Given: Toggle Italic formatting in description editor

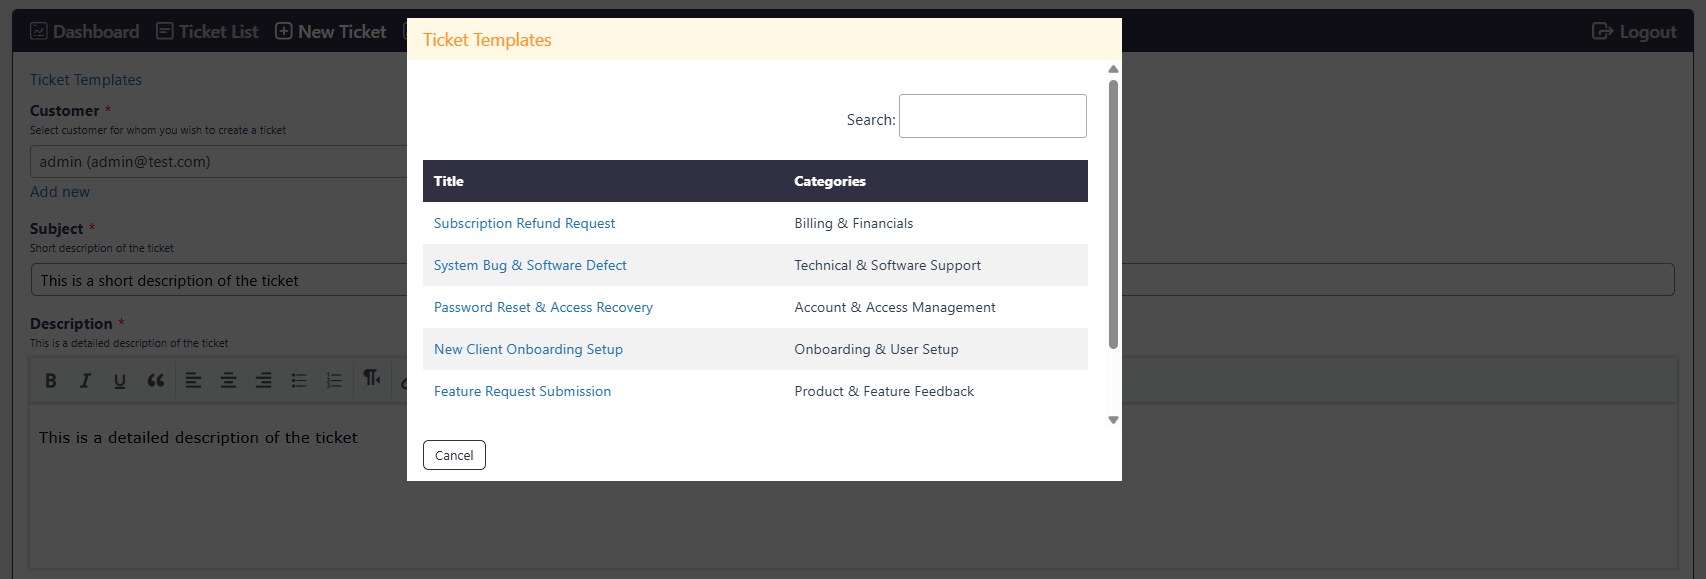Looking at the screenshot, I should pyautogui.click(x=85, y=380).
